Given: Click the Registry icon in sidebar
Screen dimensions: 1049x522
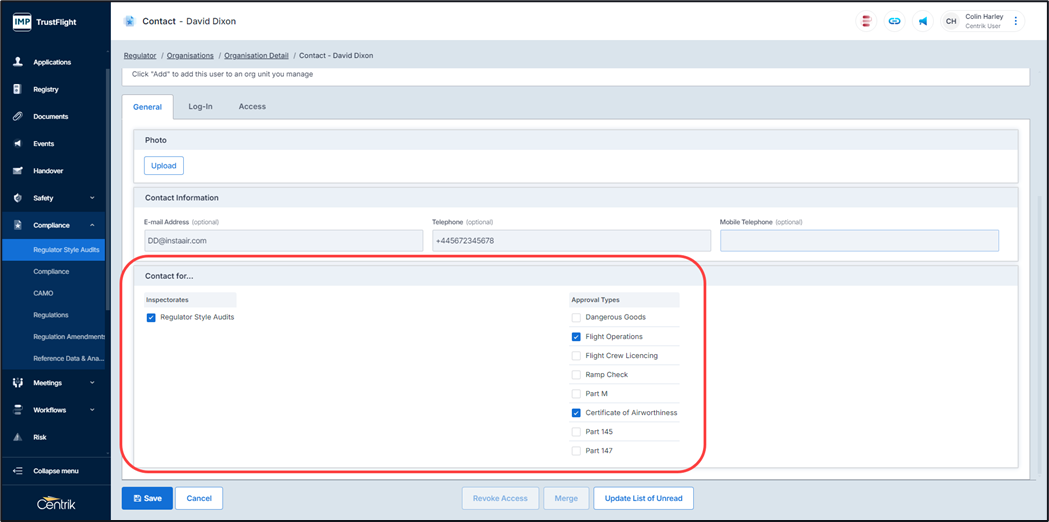Looking at the screenshot, I should point(18,89).
